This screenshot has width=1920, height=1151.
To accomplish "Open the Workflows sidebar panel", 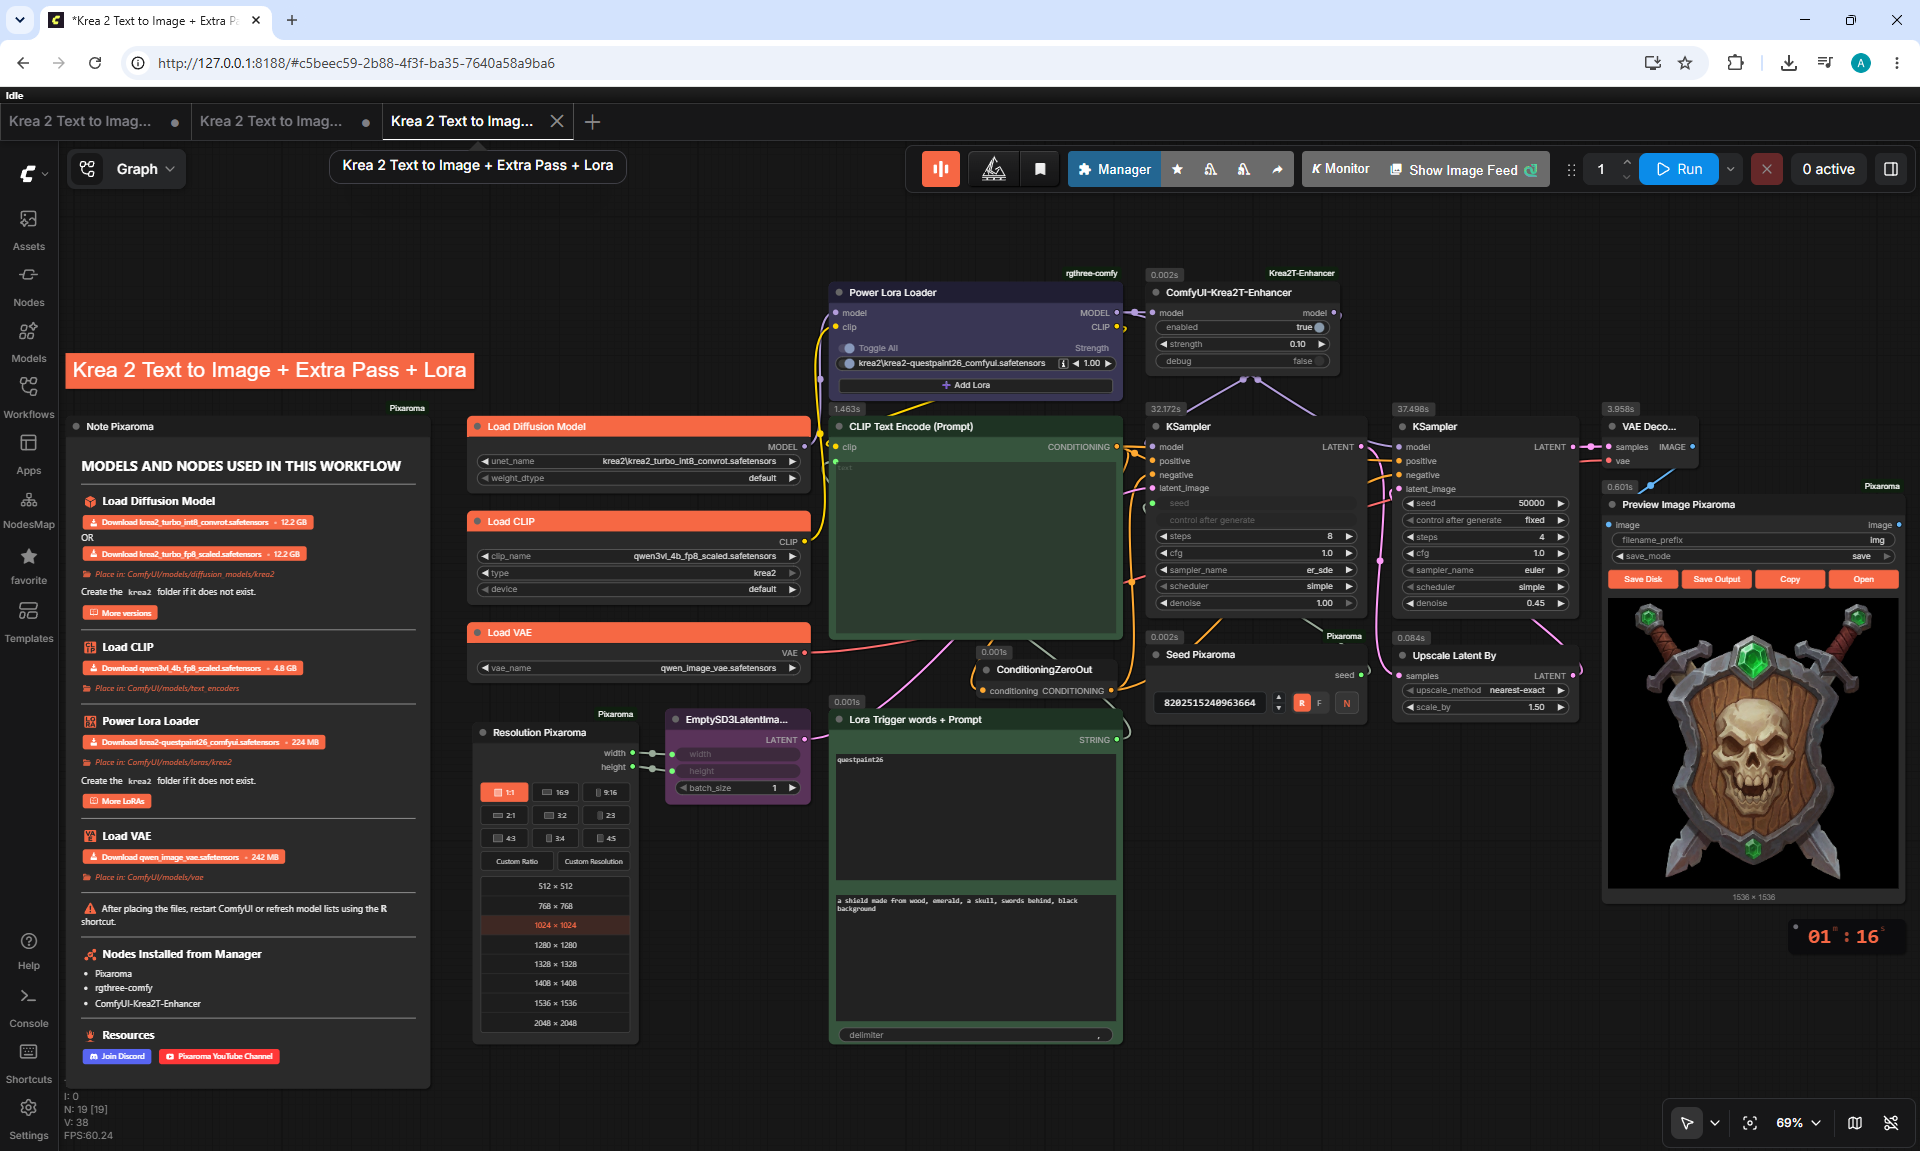I will tap(29, 397).
